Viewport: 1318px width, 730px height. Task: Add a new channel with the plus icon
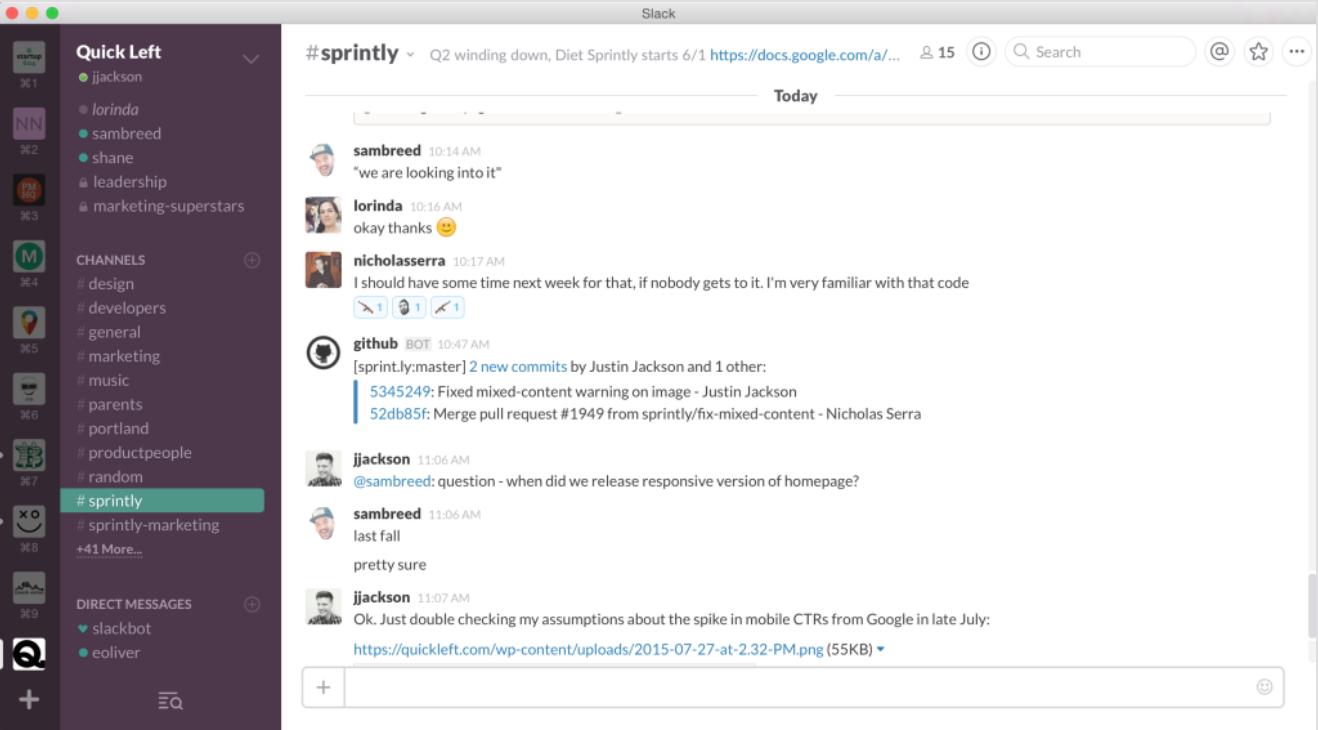(x=252, y=260)
